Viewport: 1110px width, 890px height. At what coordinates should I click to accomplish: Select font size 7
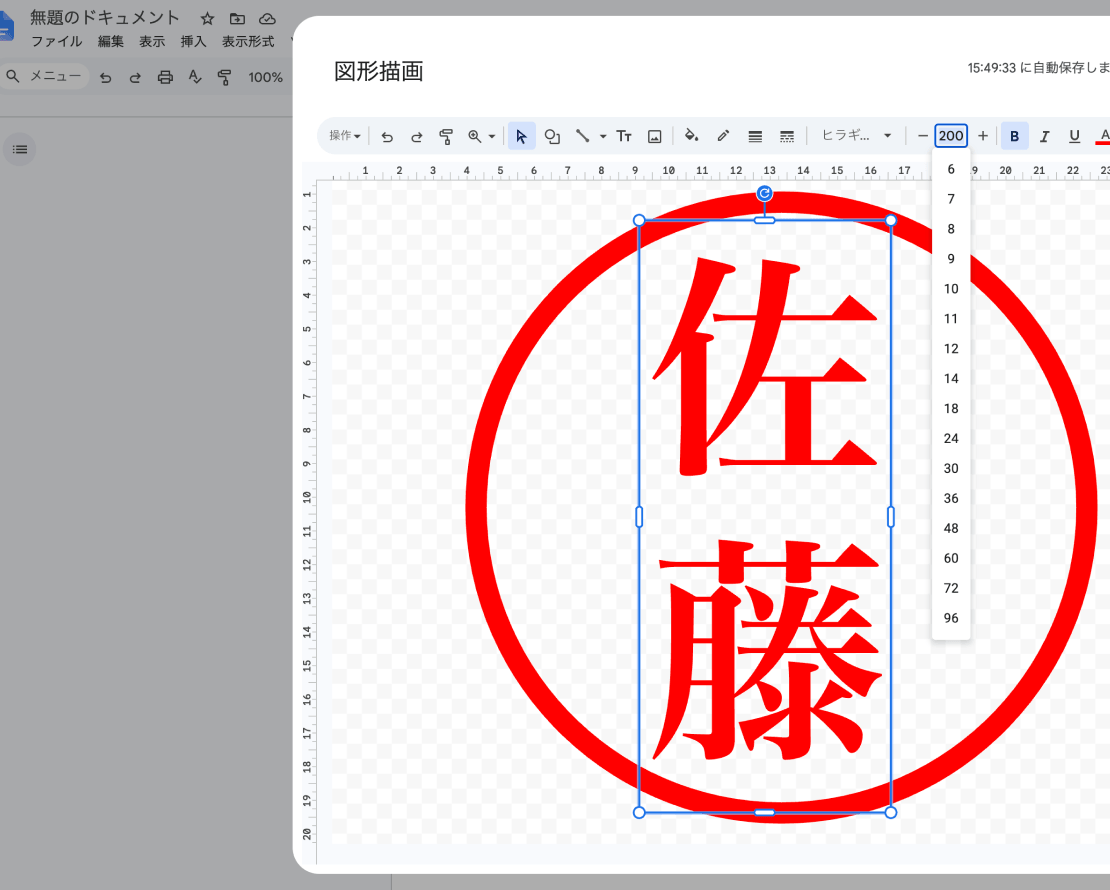[x=951, y=199]
